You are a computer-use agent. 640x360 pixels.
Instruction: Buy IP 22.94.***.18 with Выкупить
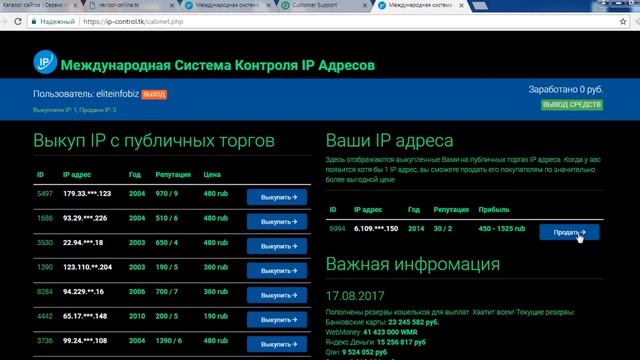coord(277,246)
